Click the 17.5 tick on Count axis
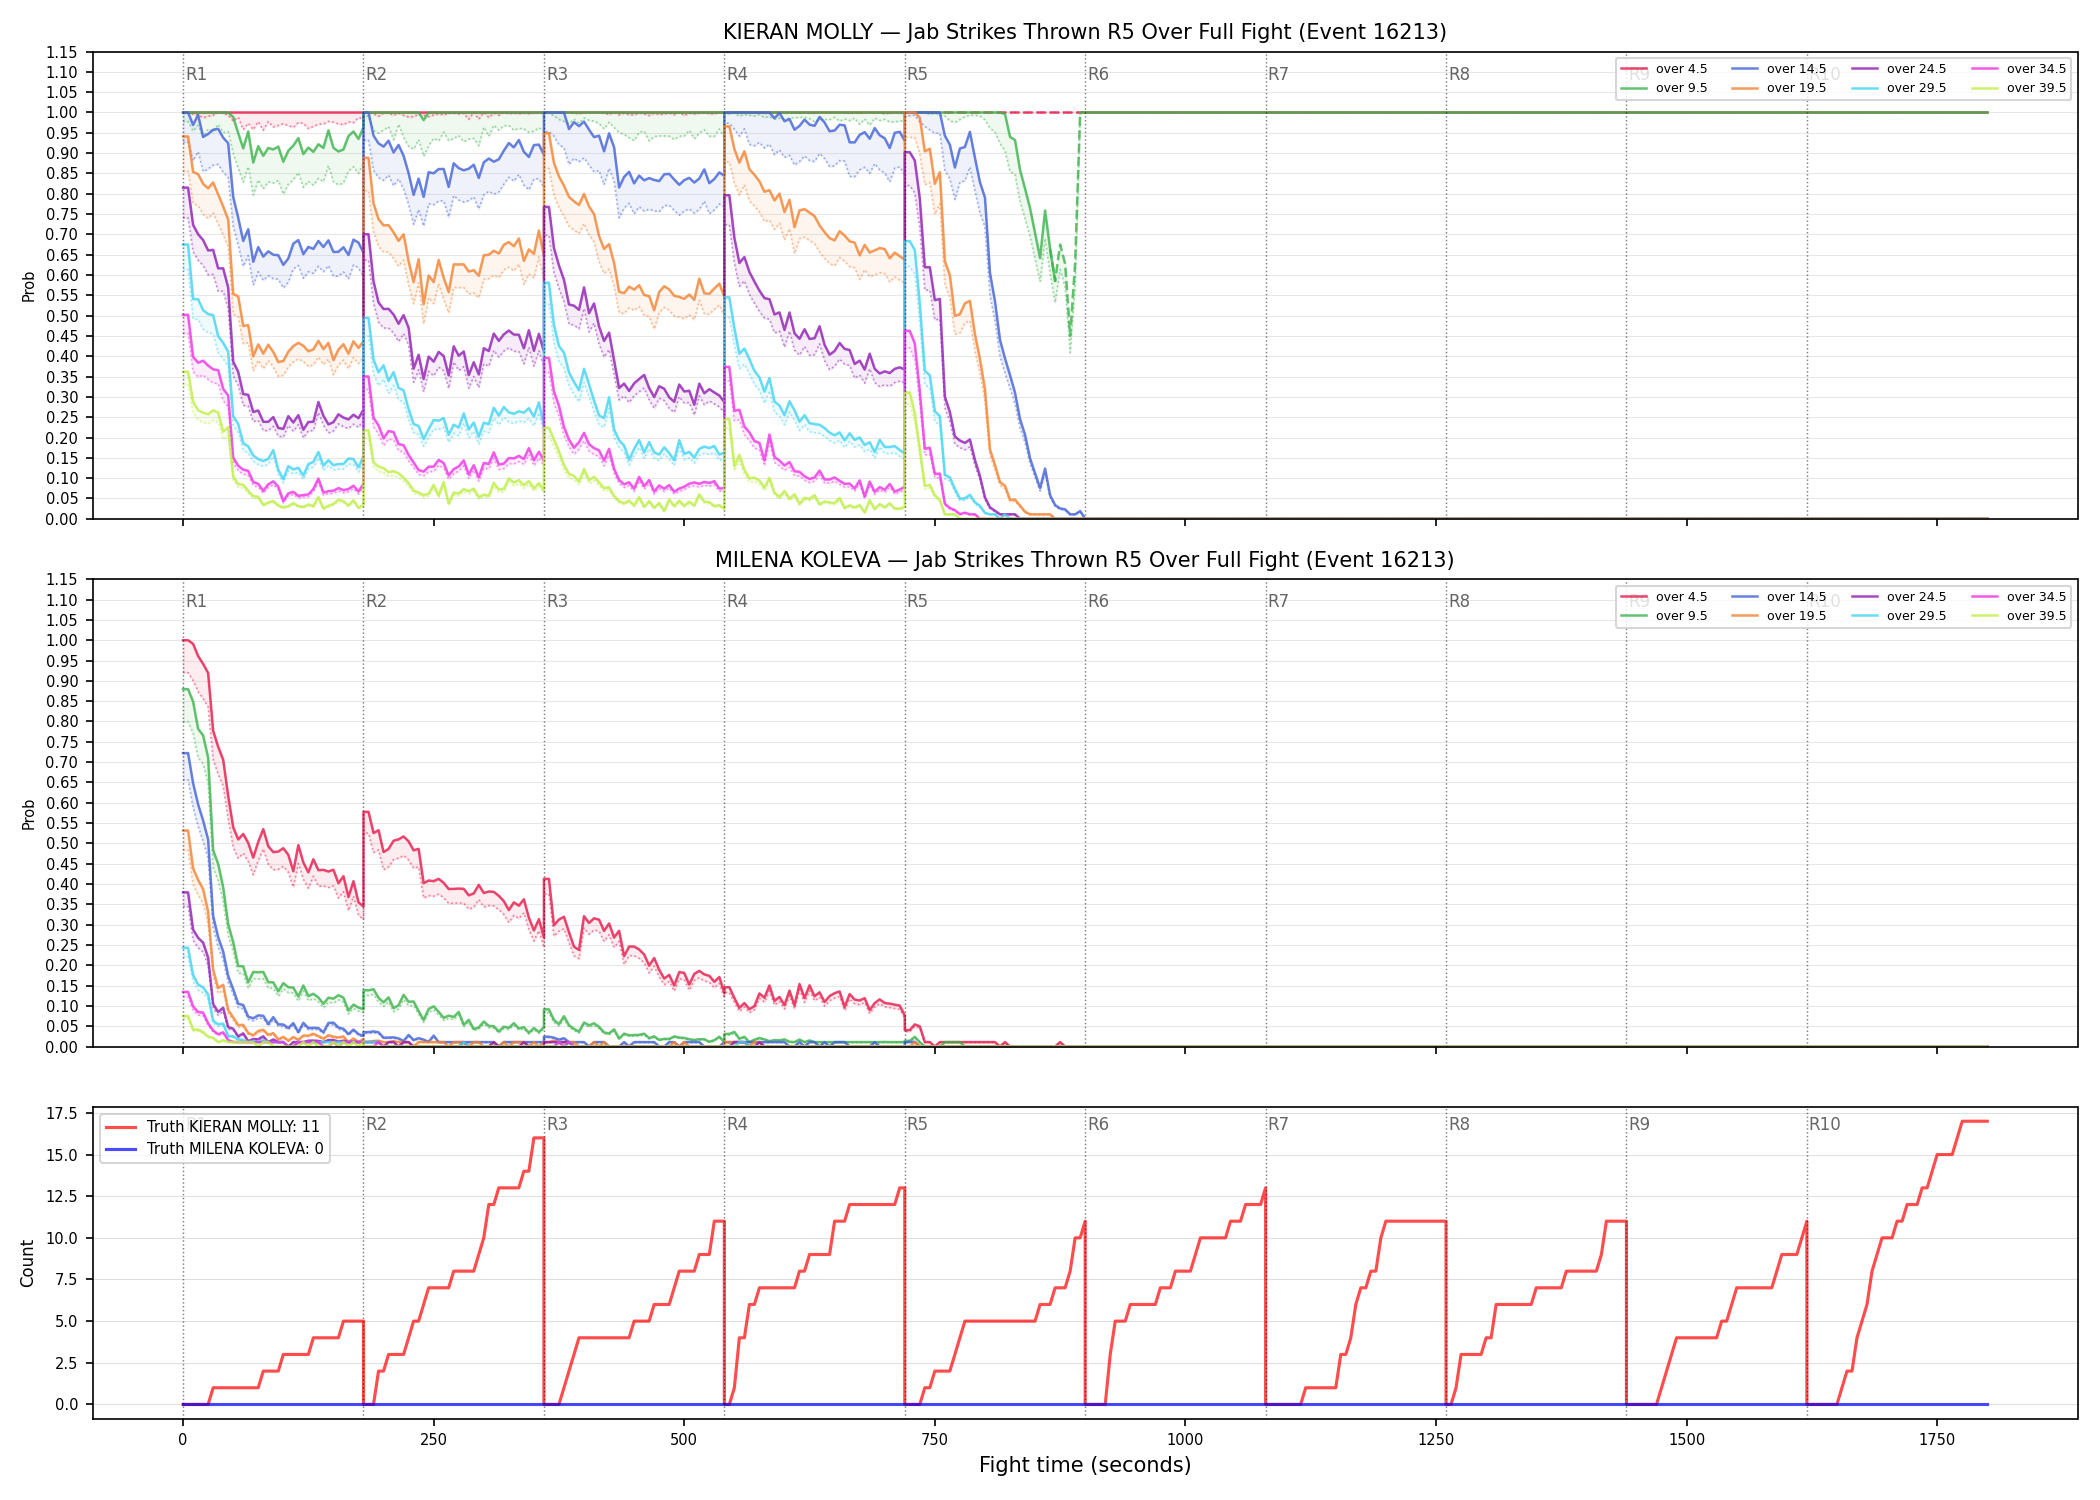2100x1500 pixels. click(x=62, y=1114)
